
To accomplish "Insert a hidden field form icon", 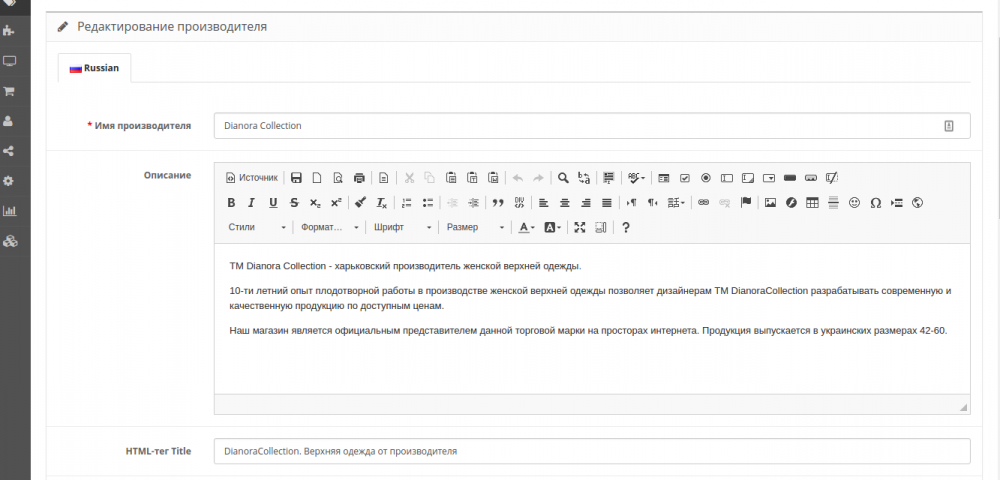I will tap(832, 178).
